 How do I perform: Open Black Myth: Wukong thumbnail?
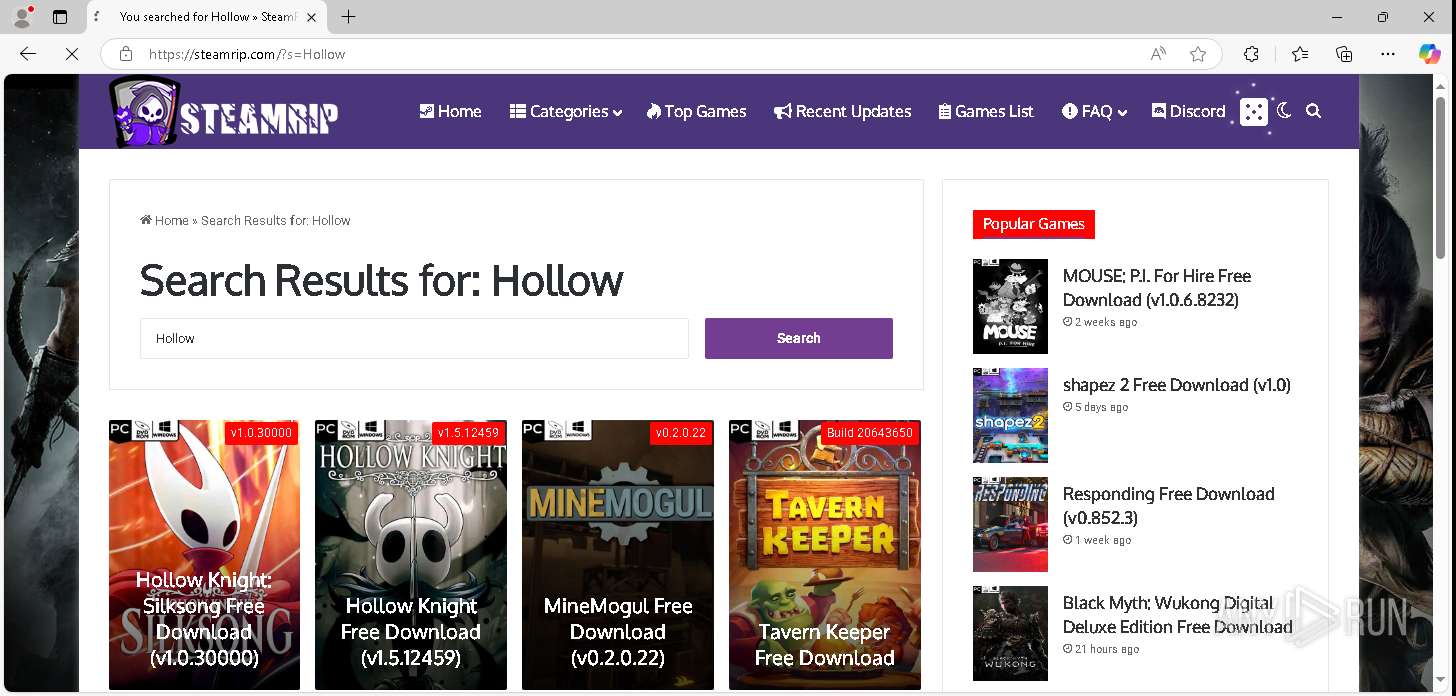pos(1010,633)
